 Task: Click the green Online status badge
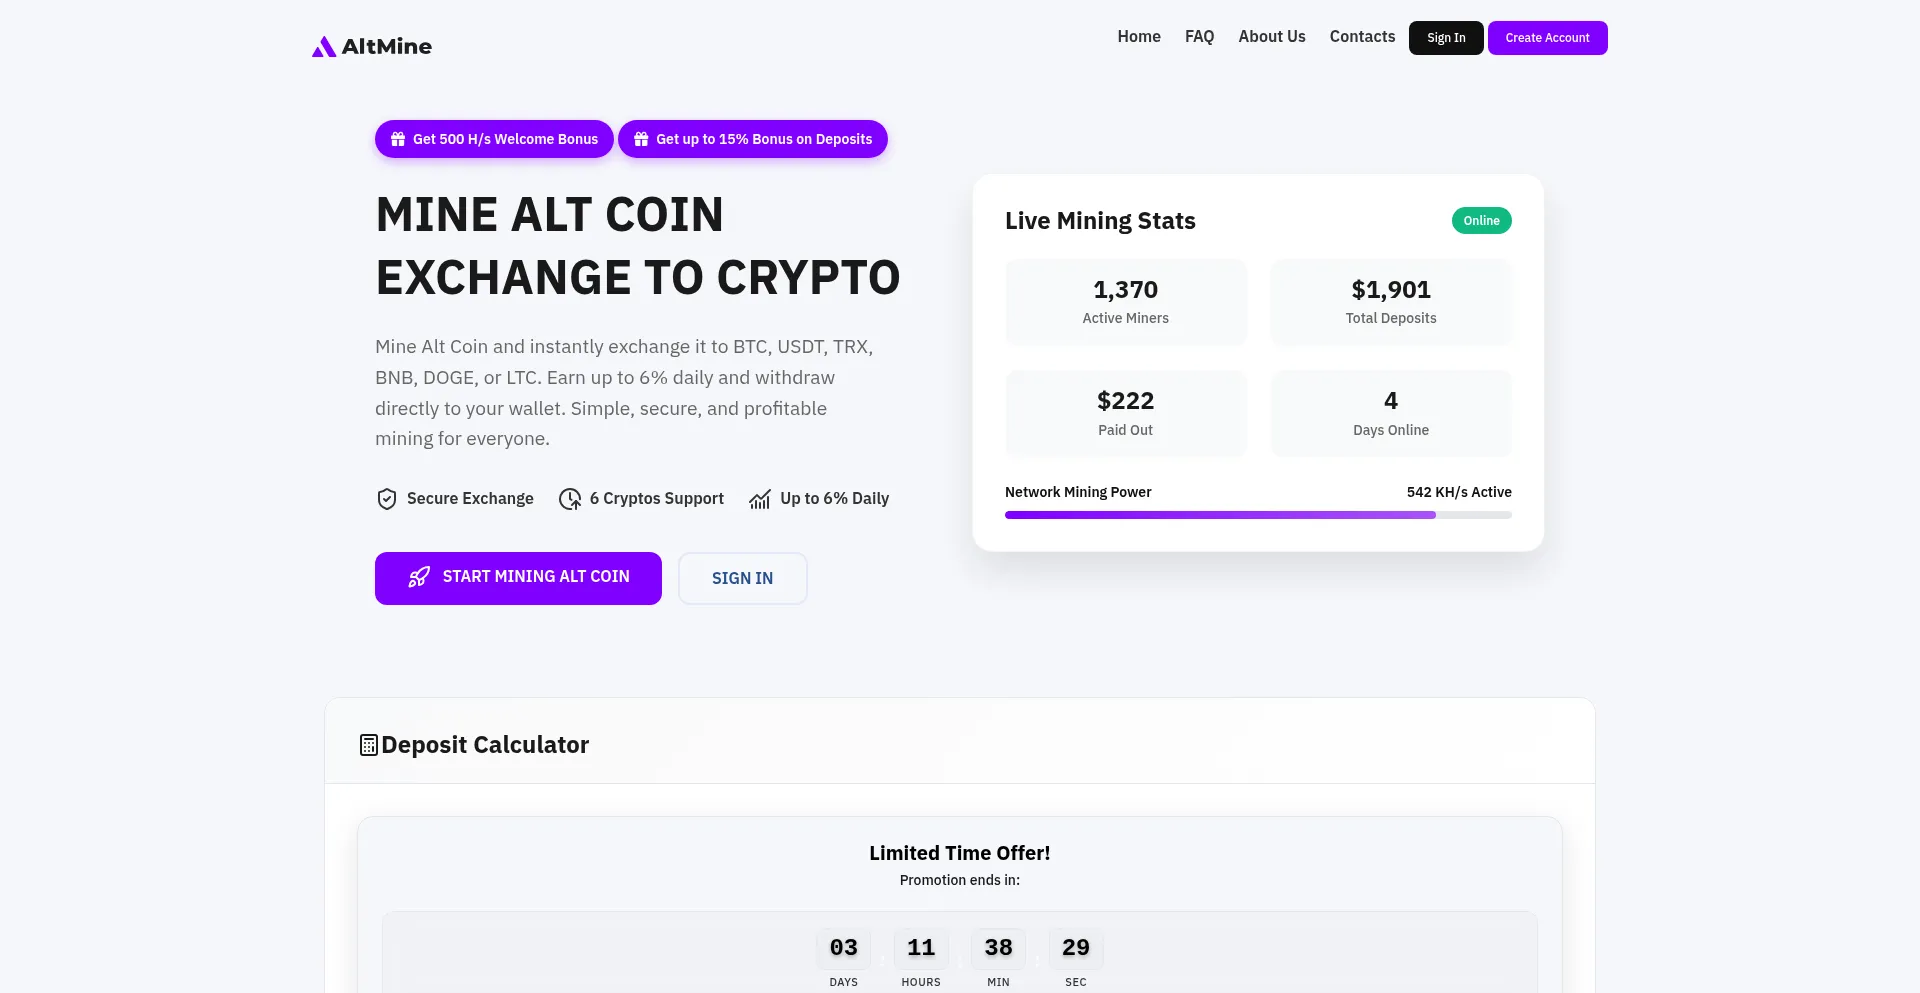(x=1481, y=221)
